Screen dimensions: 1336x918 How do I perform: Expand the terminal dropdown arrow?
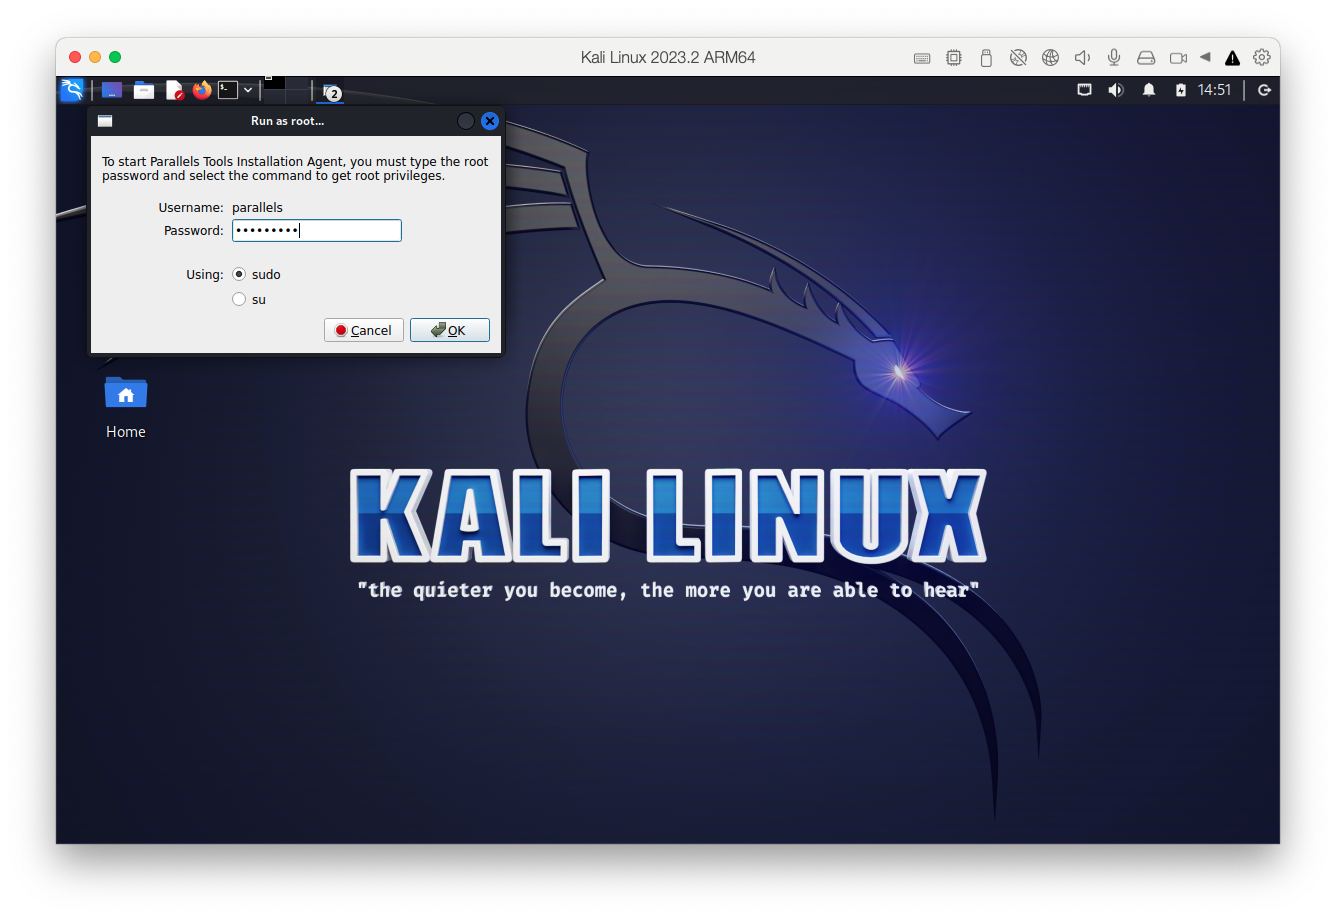coord(248,90)
